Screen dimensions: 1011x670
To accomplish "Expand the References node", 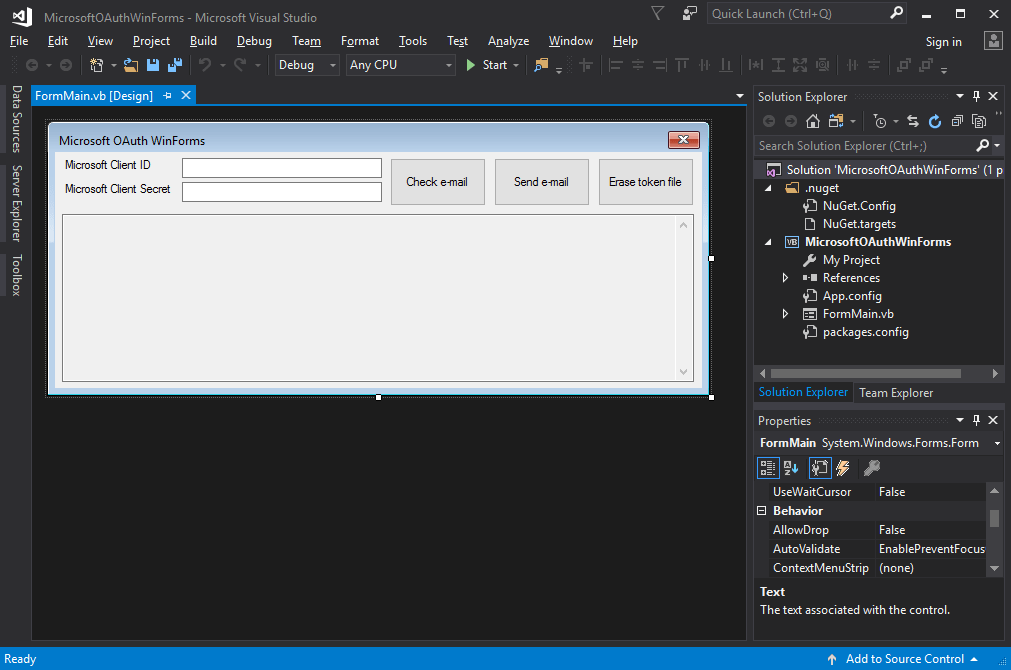I will [785, 278].
